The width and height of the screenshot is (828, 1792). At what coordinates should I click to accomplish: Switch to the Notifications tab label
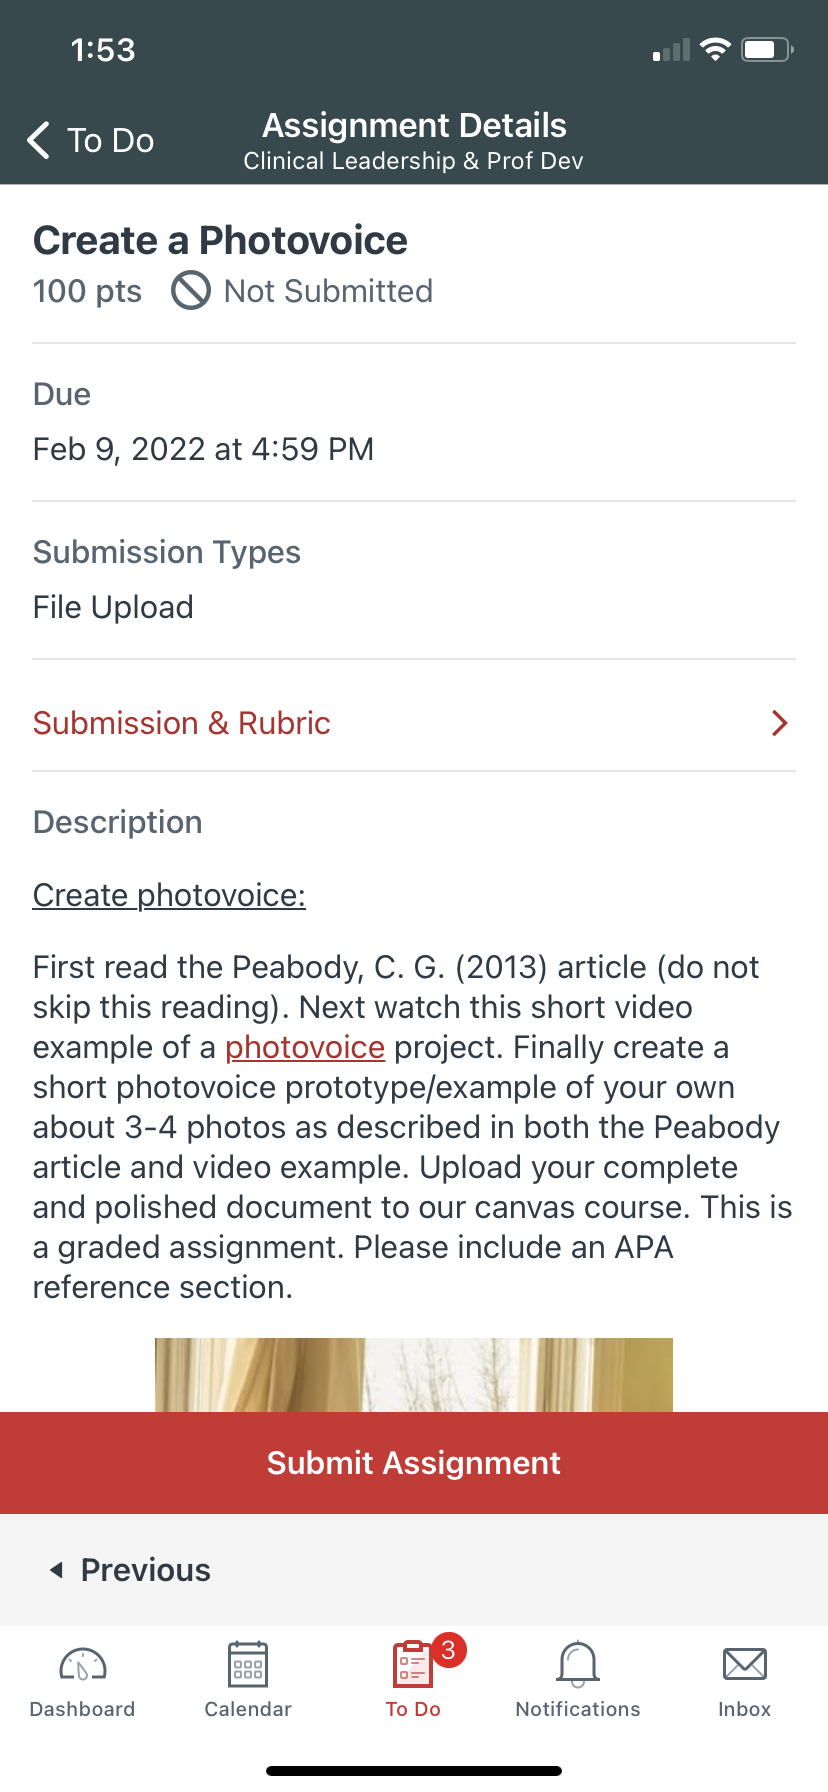(578, 1709)
